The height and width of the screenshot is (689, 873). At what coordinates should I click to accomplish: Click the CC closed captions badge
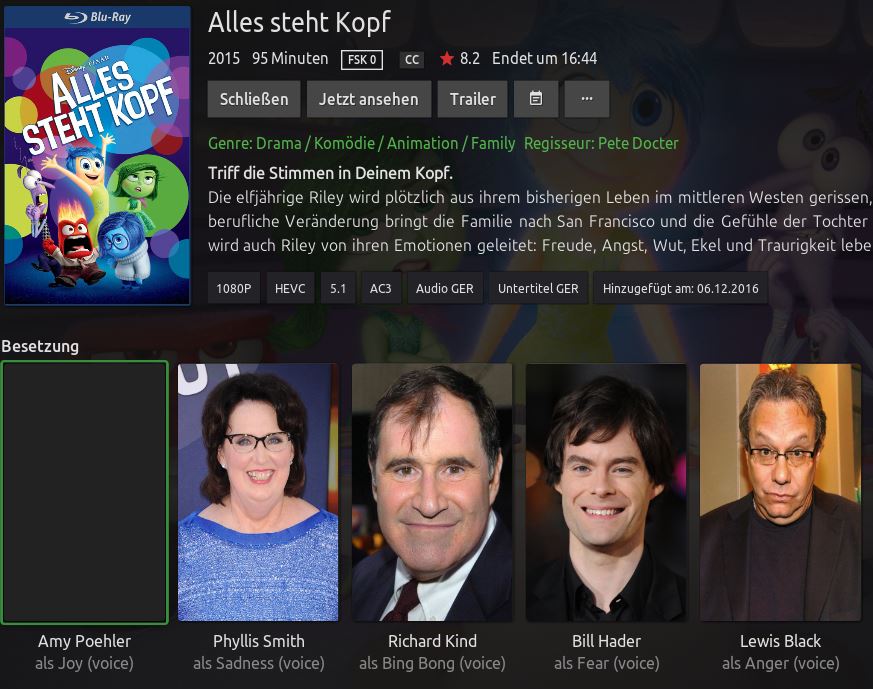(x=412, y=60)
